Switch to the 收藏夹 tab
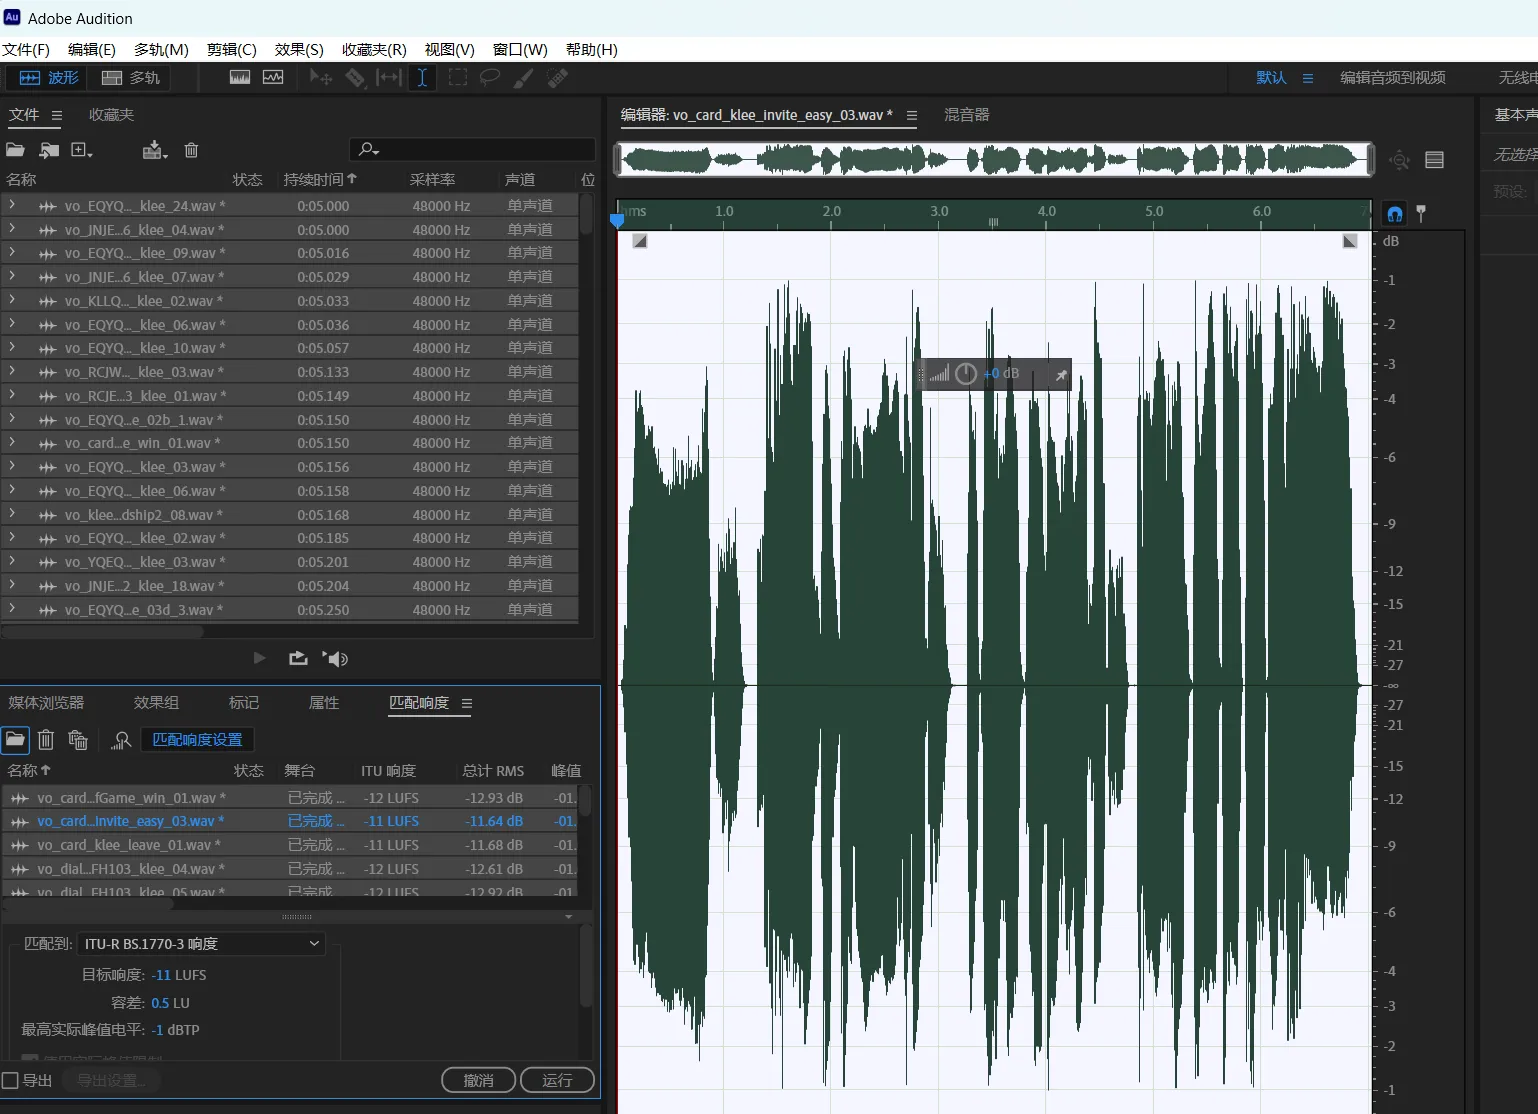 point(111,115)
